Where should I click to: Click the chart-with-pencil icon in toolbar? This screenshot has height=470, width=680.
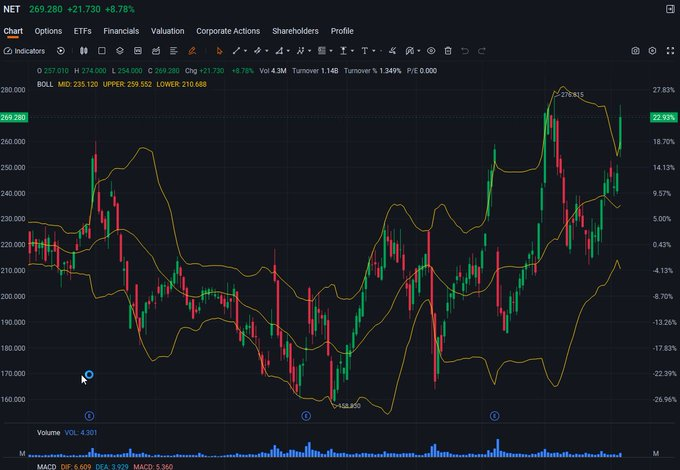pyautogui.click(x=156, y=51)
